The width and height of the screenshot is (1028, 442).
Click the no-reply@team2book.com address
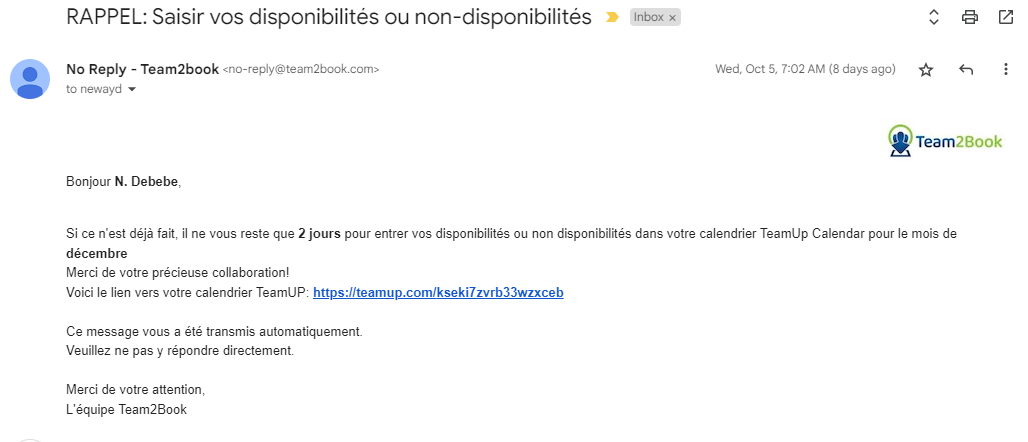pyautogui.click(x=301, y=70)
